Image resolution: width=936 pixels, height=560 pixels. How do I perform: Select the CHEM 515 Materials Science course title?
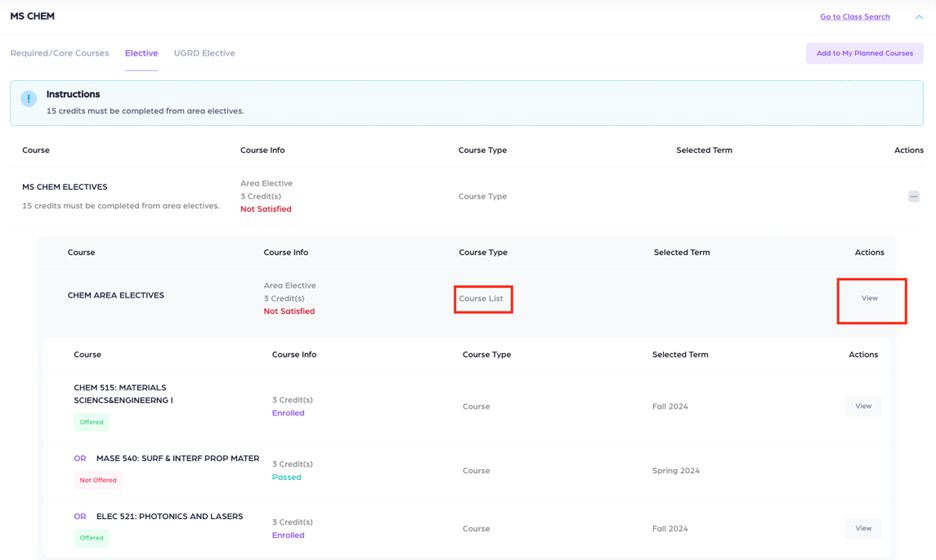click(120, 394)
